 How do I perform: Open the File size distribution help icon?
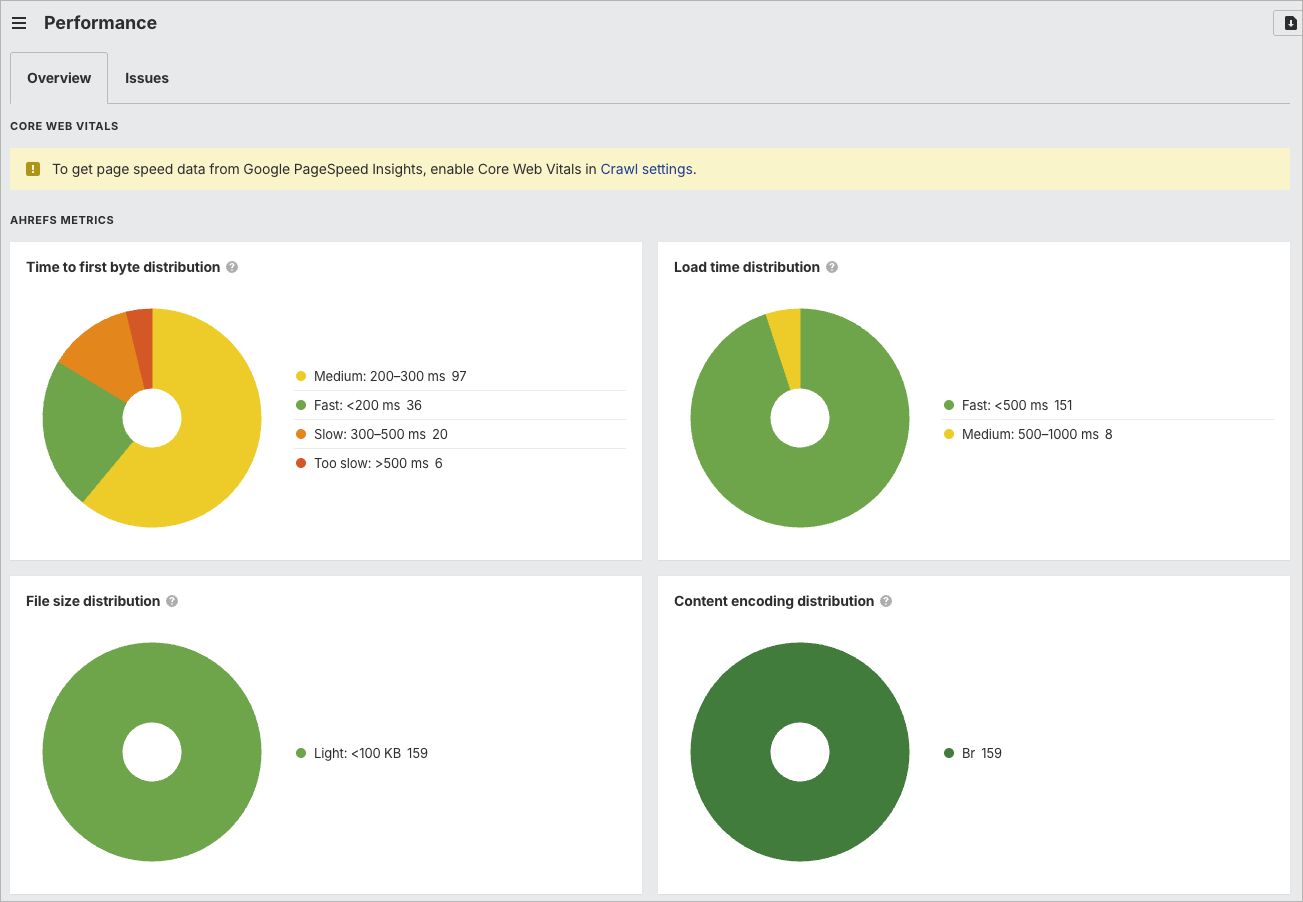tap(171, 601)
